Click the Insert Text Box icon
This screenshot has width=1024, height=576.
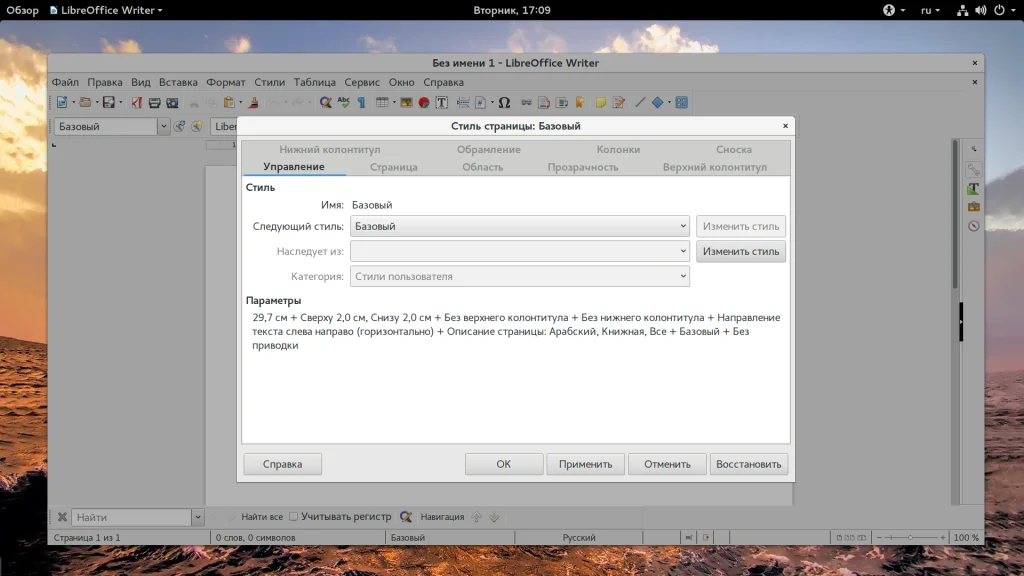(x=441, y=102)
